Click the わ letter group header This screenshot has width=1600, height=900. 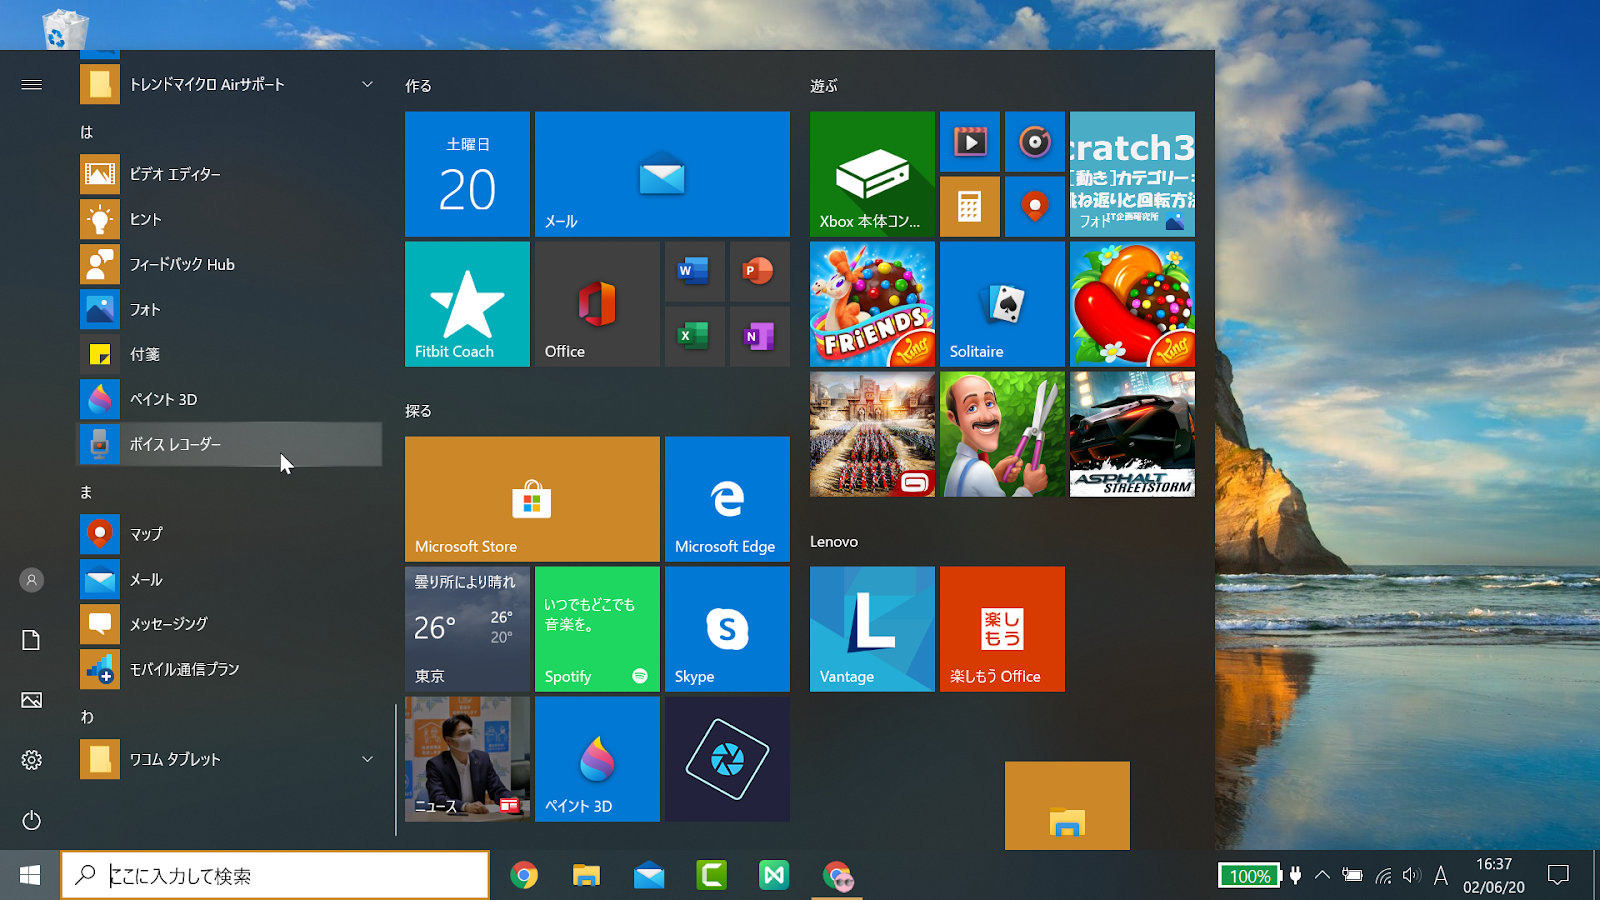[x=87, y=716]
